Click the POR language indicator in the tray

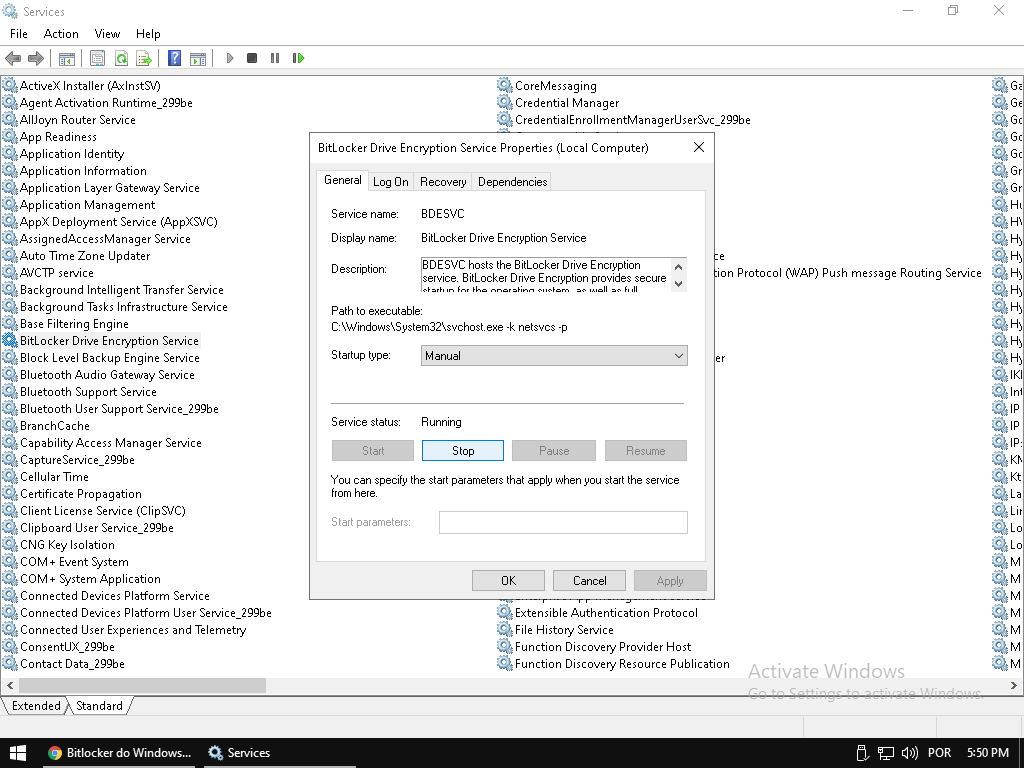(x=939, y=753)
